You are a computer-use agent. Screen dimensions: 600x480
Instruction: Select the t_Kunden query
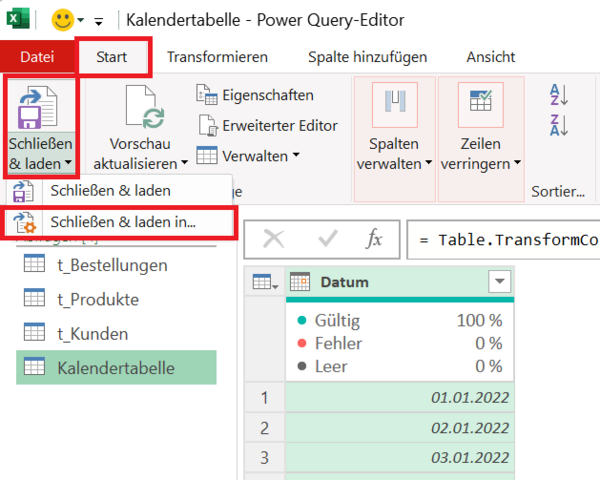point(92,333)
